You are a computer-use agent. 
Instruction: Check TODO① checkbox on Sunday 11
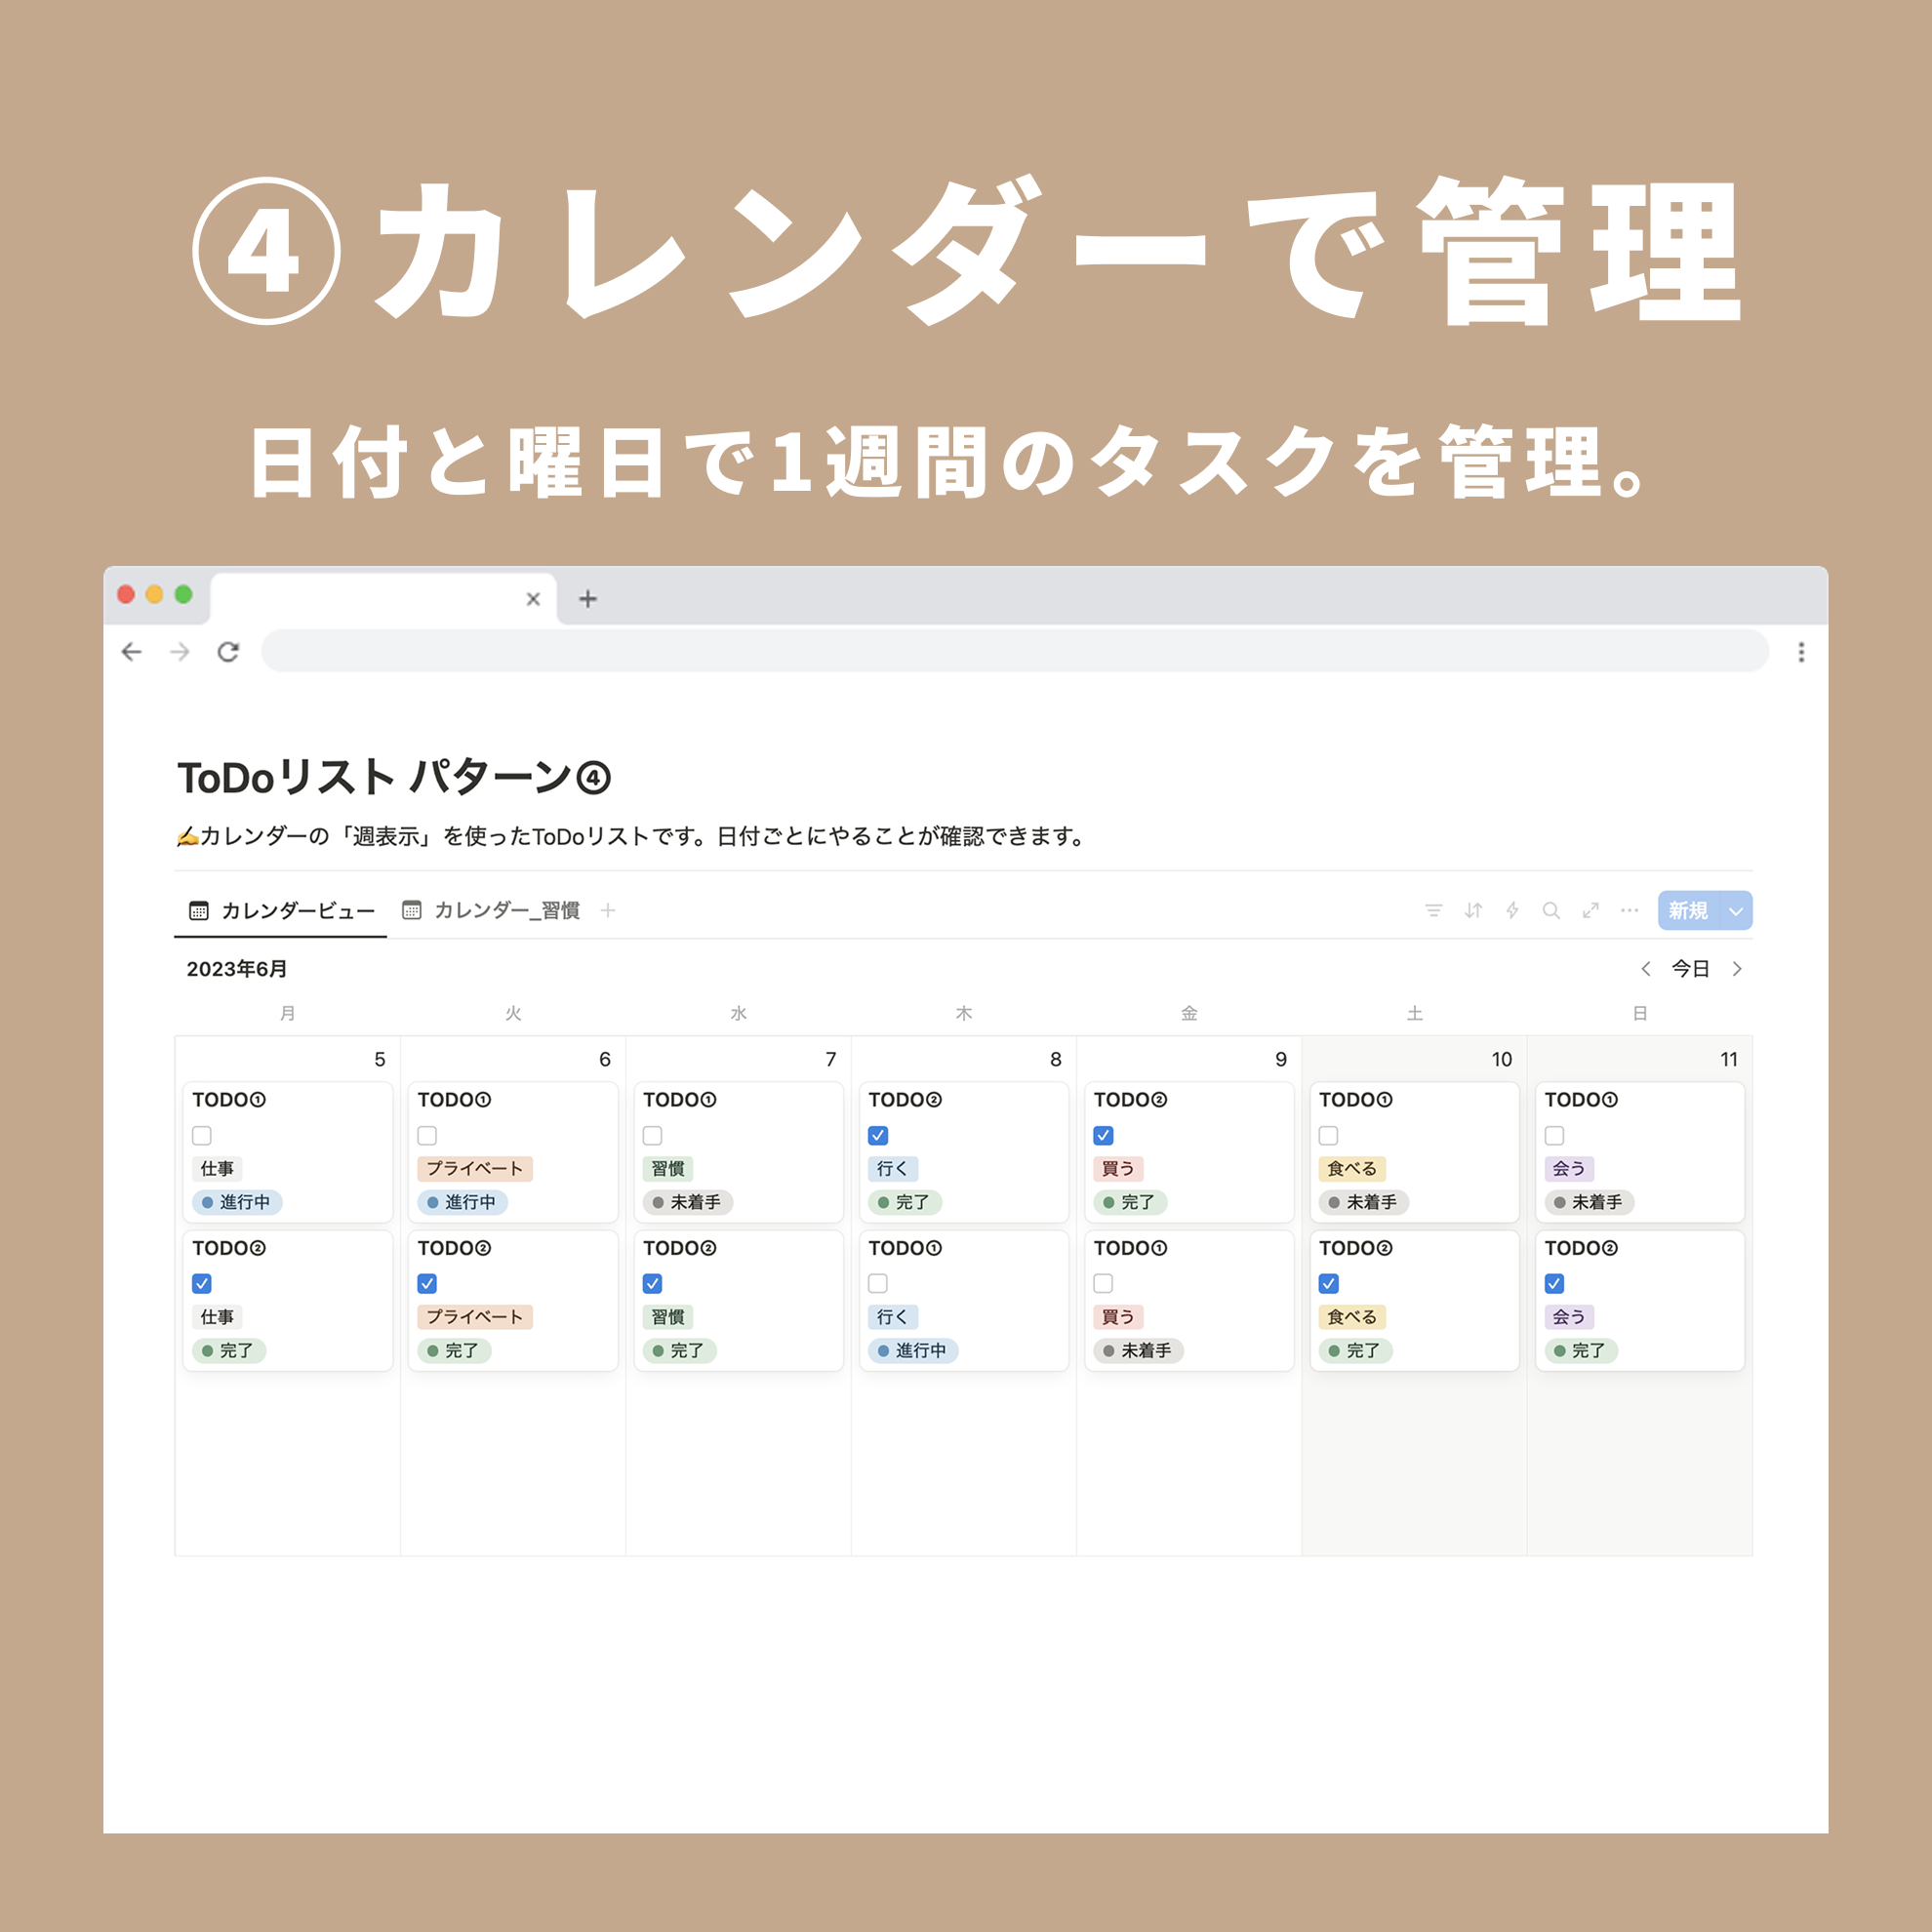point(1554,1135)
